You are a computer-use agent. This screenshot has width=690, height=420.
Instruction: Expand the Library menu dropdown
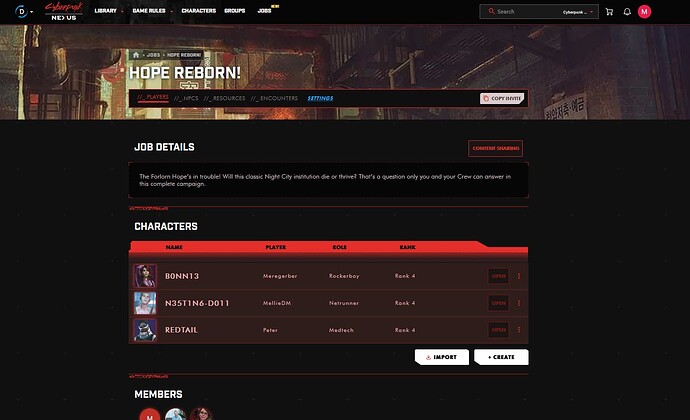pos(109,11)
